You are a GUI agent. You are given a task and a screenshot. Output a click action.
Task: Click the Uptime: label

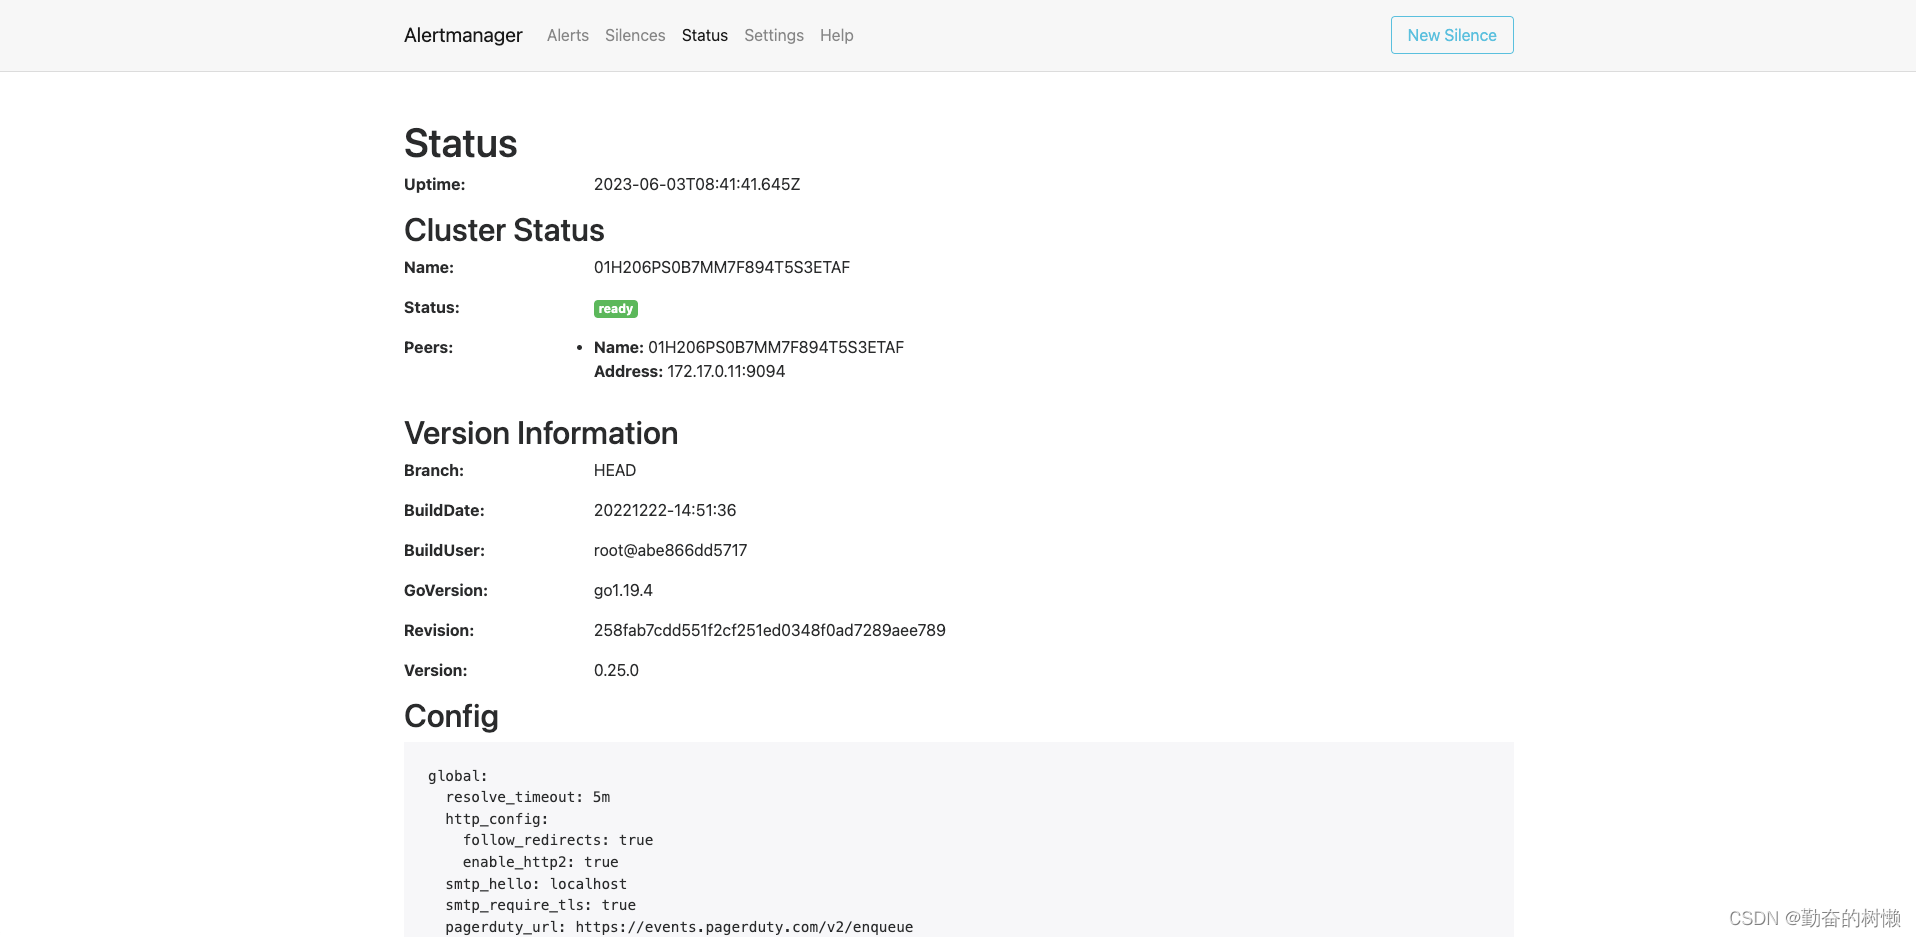tap(435, 184)
